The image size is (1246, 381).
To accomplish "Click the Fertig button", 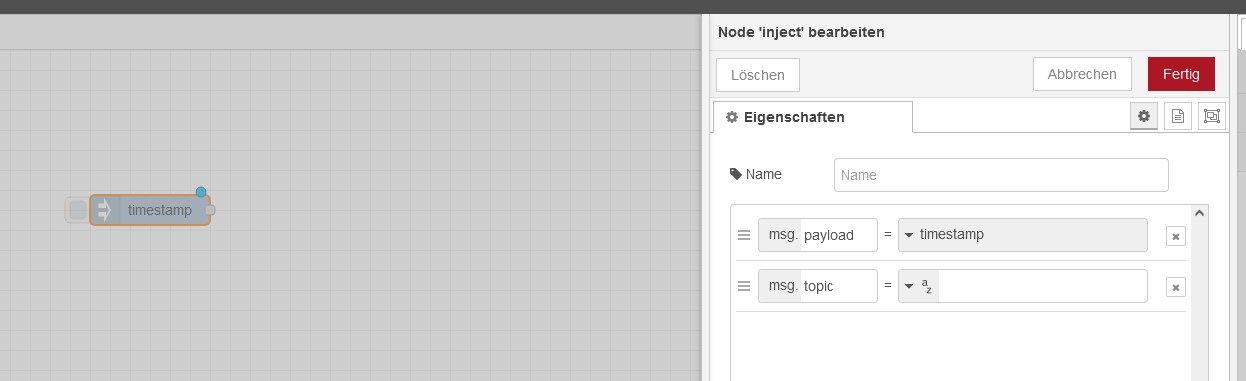I will 1181,74.
